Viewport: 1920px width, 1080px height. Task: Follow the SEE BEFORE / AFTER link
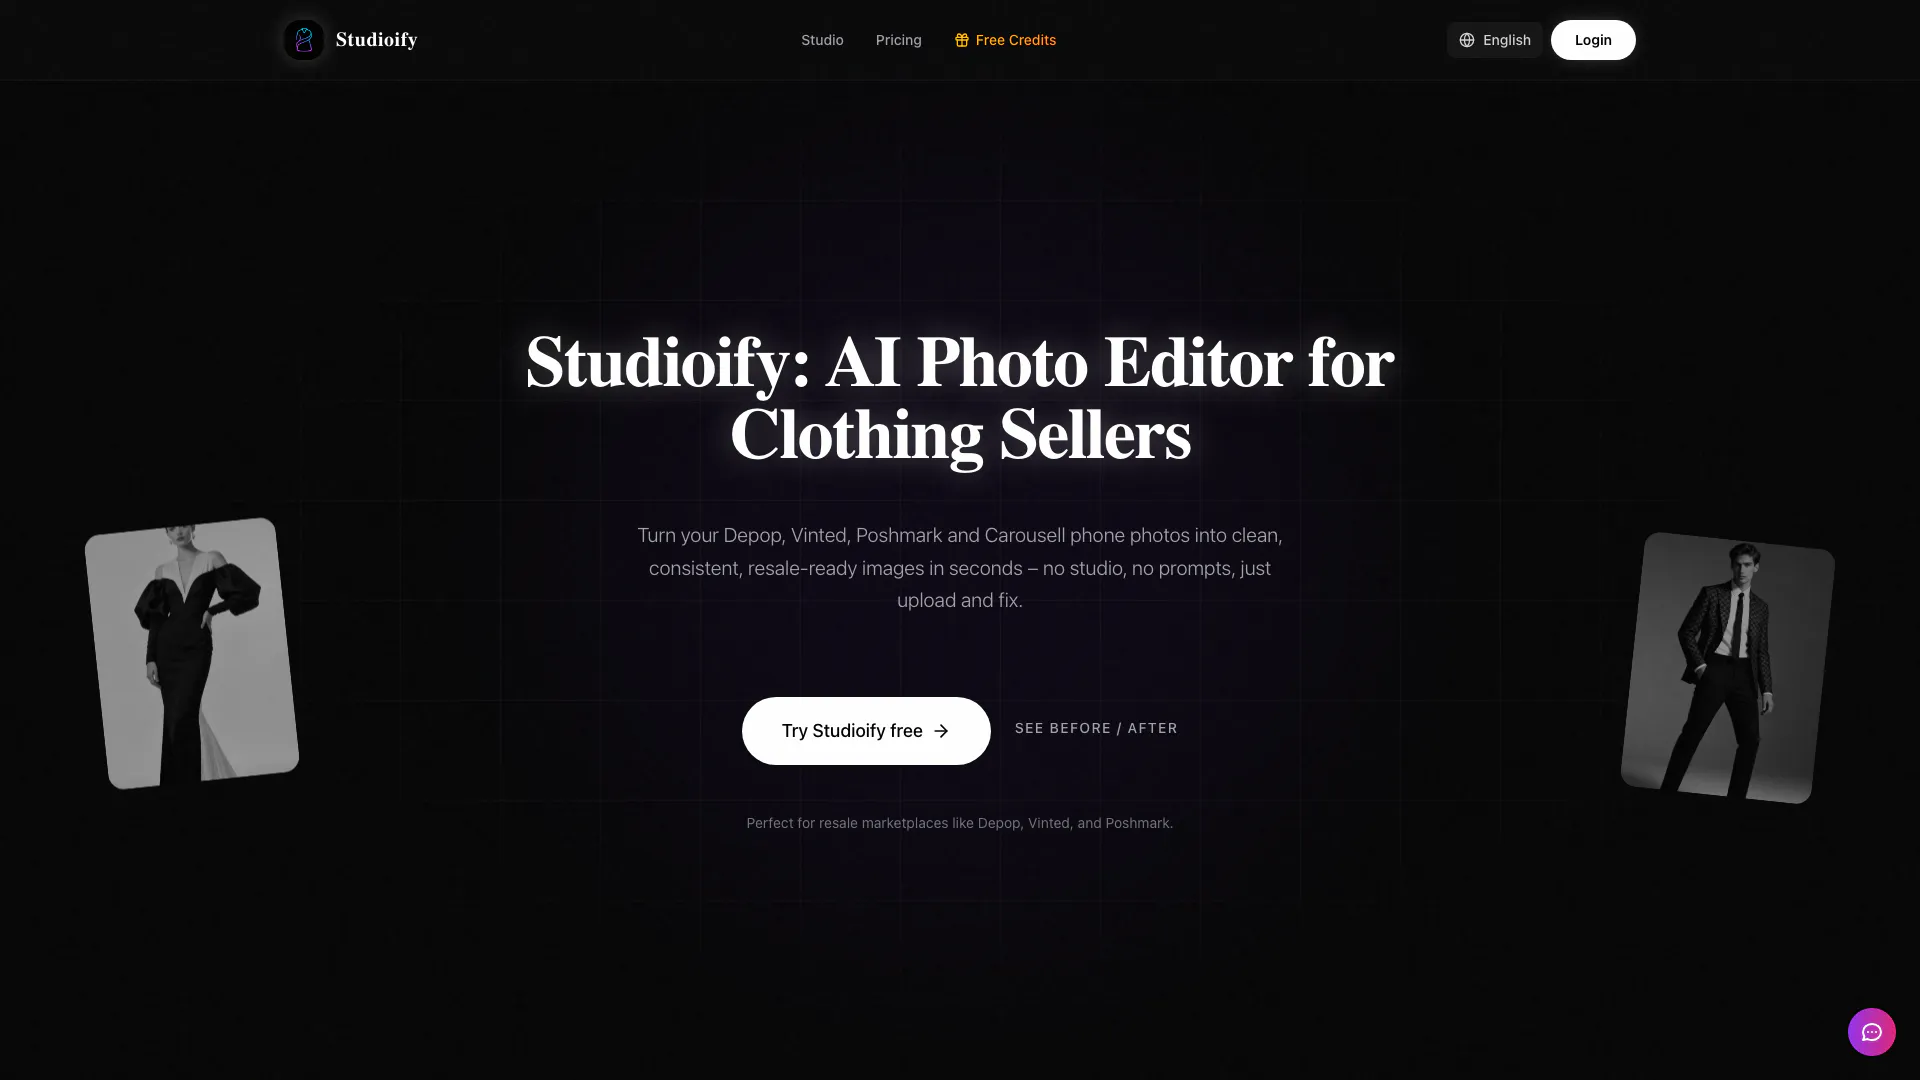(1096, 728)
